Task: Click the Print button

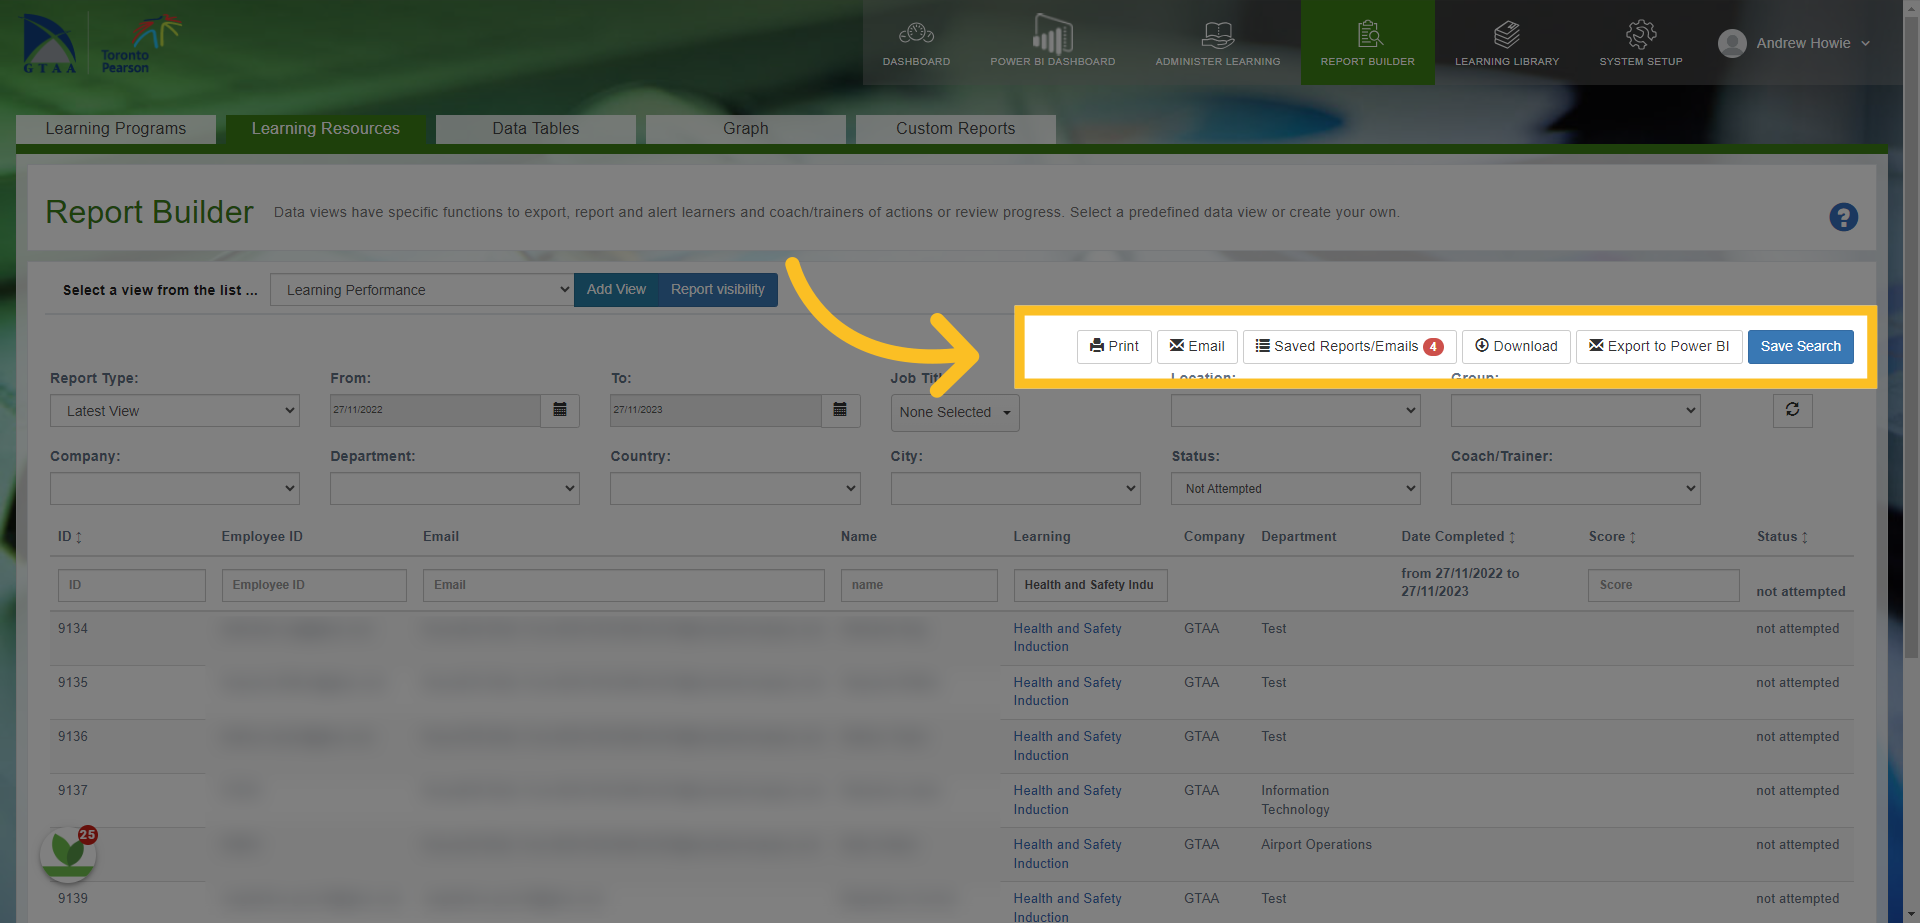Action: pyautogui.click(x=1114, y=347)
